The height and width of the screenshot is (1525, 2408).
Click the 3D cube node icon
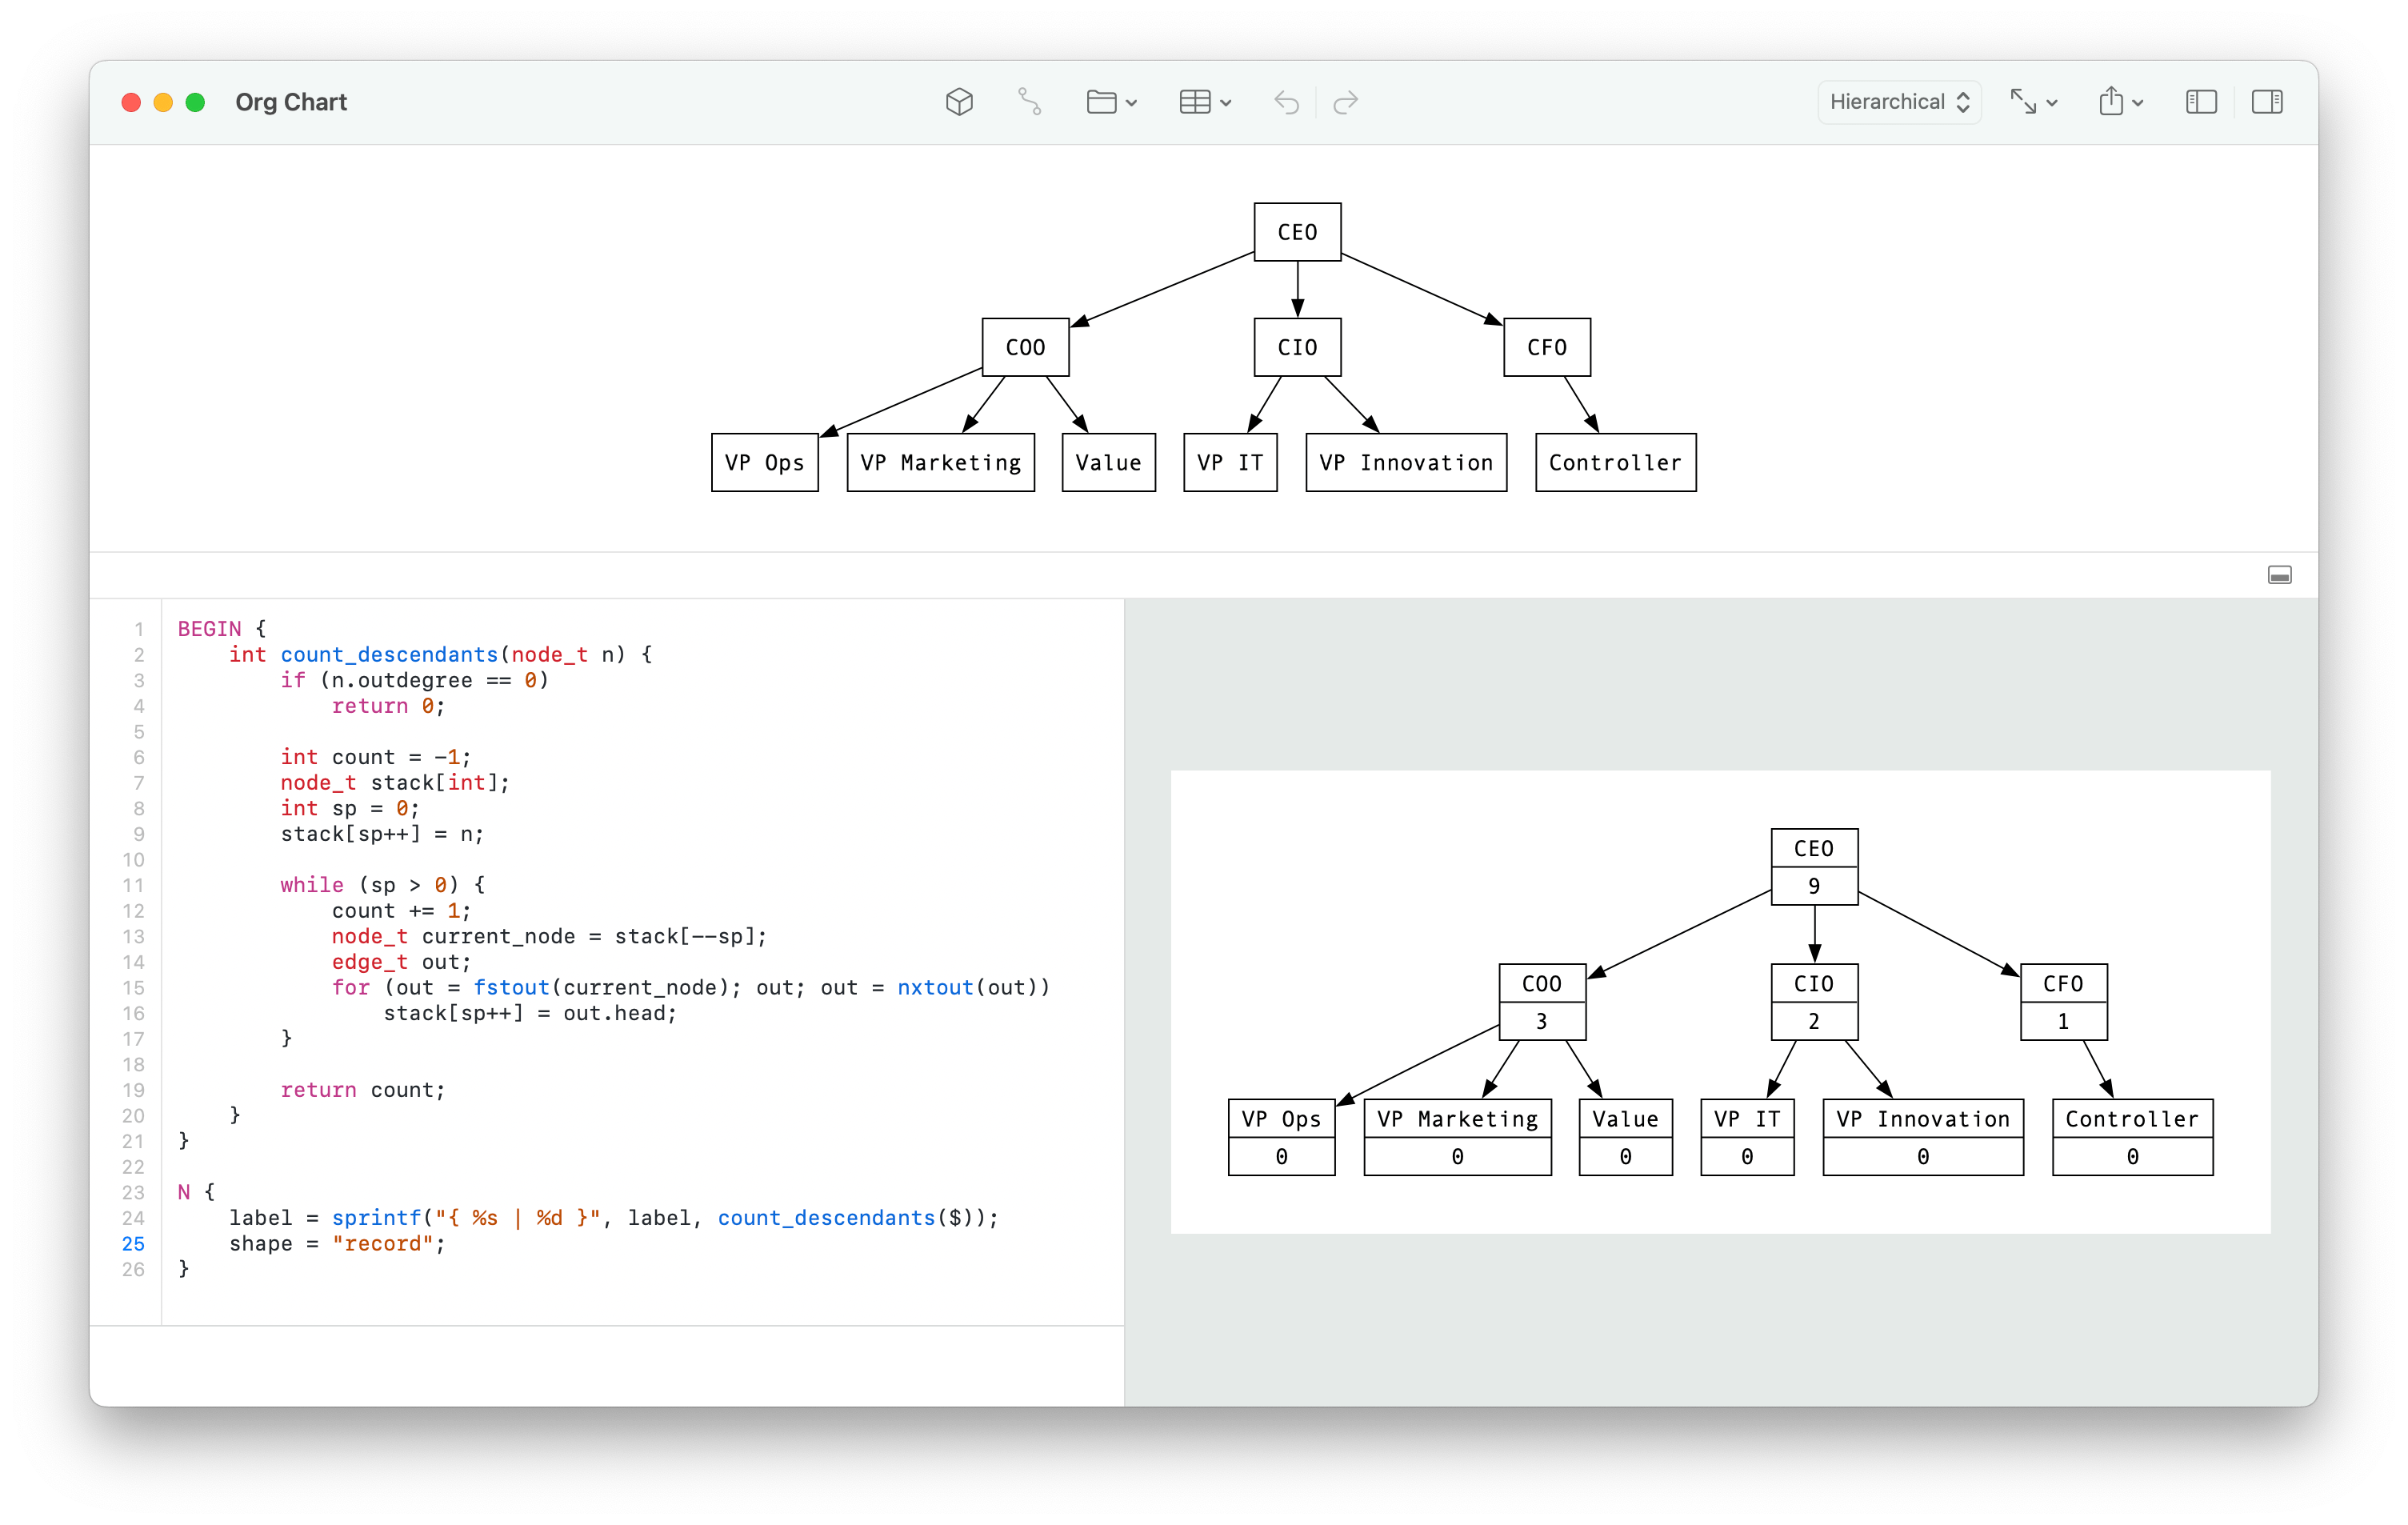[x=959, y=102]
